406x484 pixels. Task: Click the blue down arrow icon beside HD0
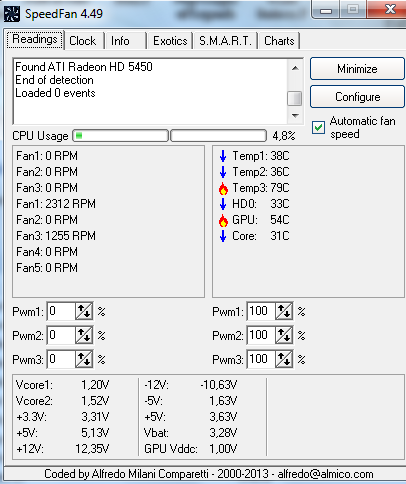223,204
